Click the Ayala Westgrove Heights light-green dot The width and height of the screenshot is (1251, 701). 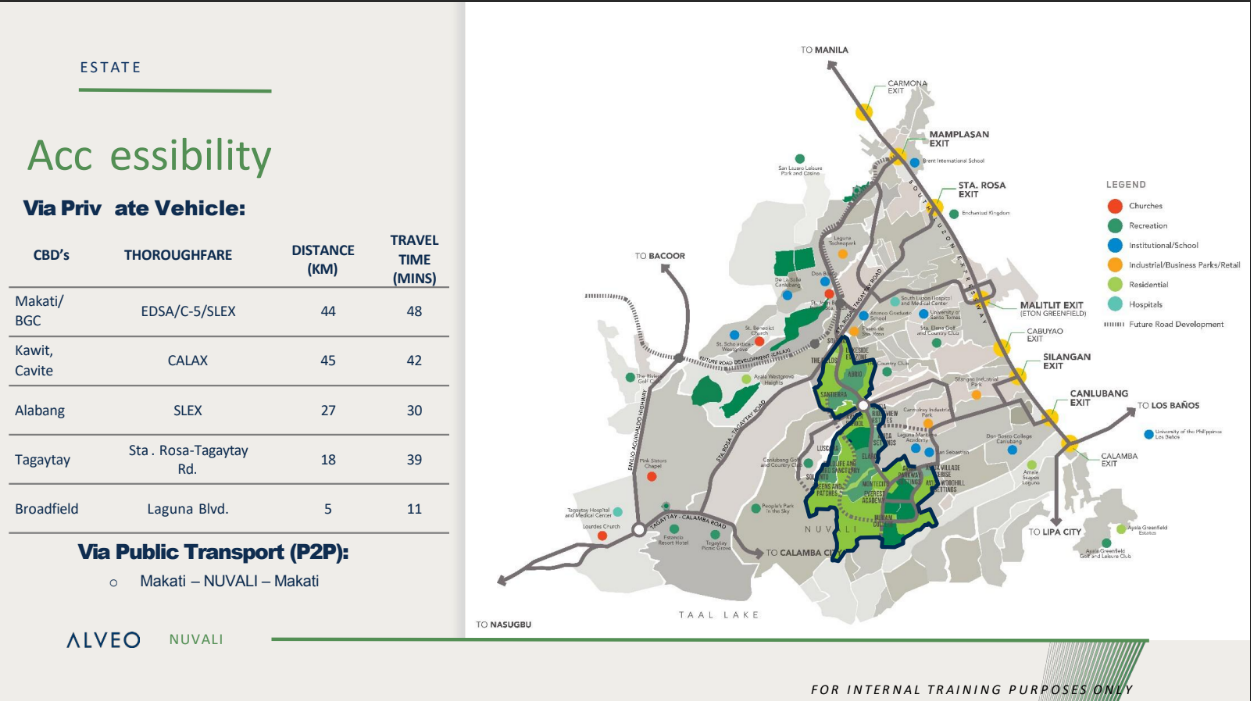[x=746, y=379]
